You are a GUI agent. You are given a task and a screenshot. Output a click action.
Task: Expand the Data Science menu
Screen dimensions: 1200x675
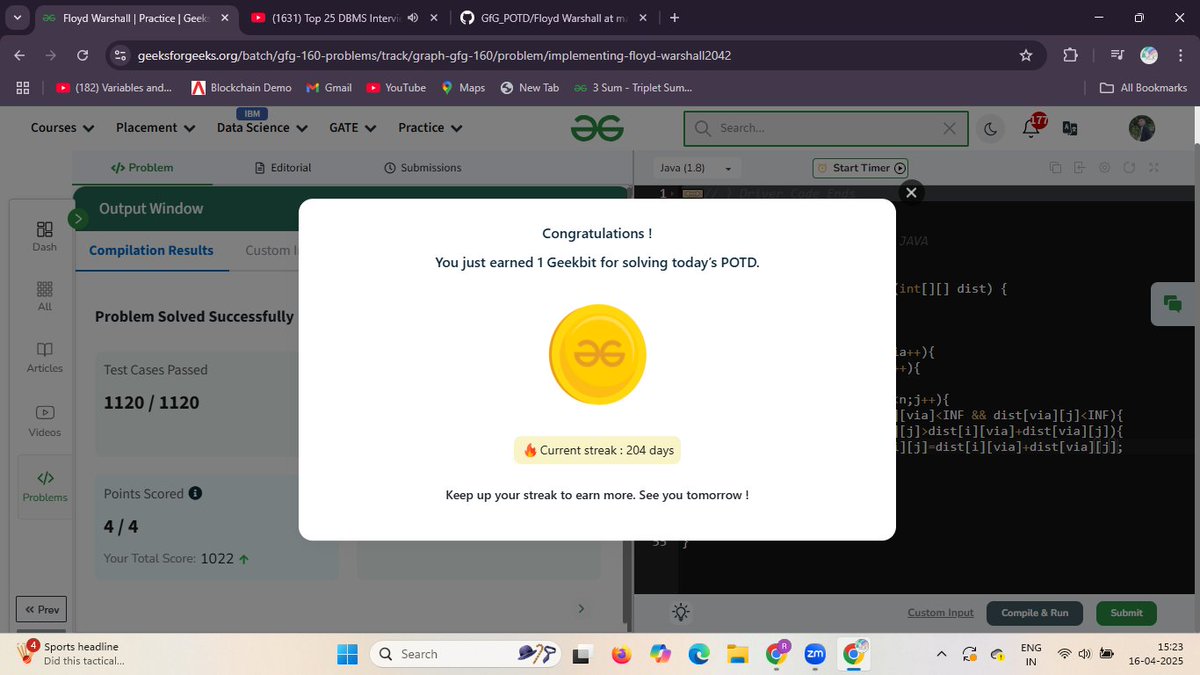(262, 128)
